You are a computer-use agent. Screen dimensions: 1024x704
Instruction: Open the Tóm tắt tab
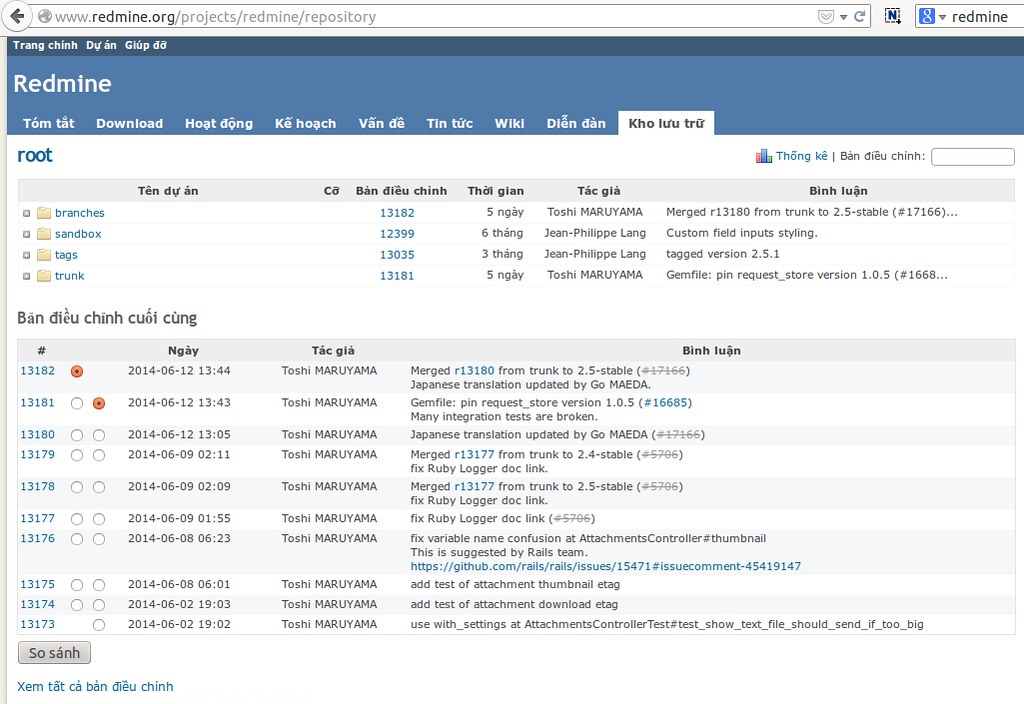pyautogui.click(x=48, y=123)
